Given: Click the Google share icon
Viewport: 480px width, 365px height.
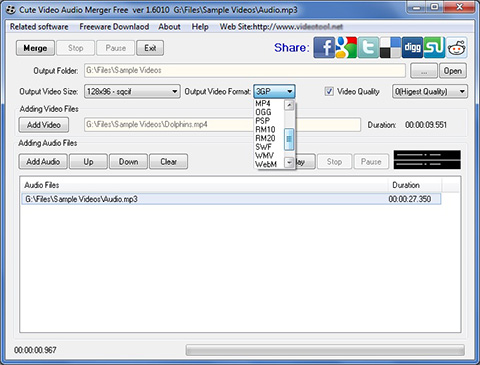Looking at the screenshot, I should (346, 48).
